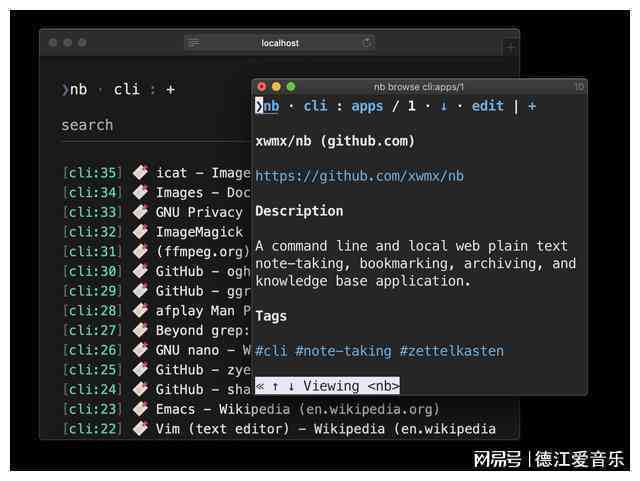
Task: Click bookmark icon beside icat entry
Action: [140, 173]
